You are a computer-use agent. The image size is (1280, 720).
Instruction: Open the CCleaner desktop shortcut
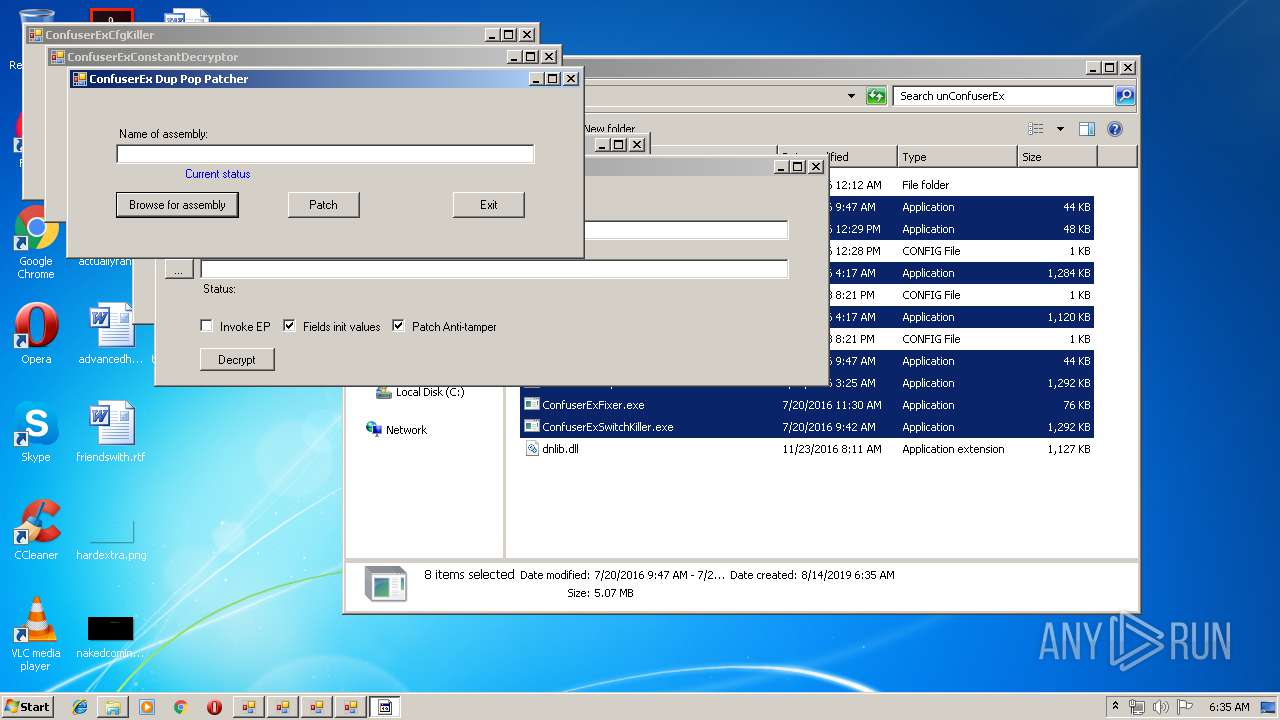36,530
